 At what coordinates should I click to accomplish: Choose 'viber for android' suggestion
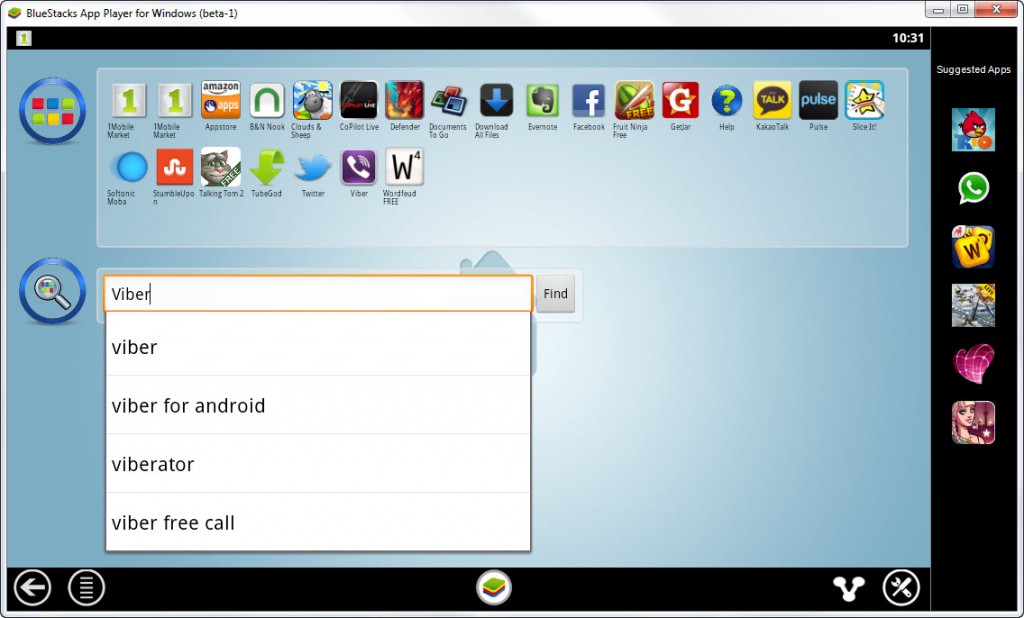(x=318, y=406)
